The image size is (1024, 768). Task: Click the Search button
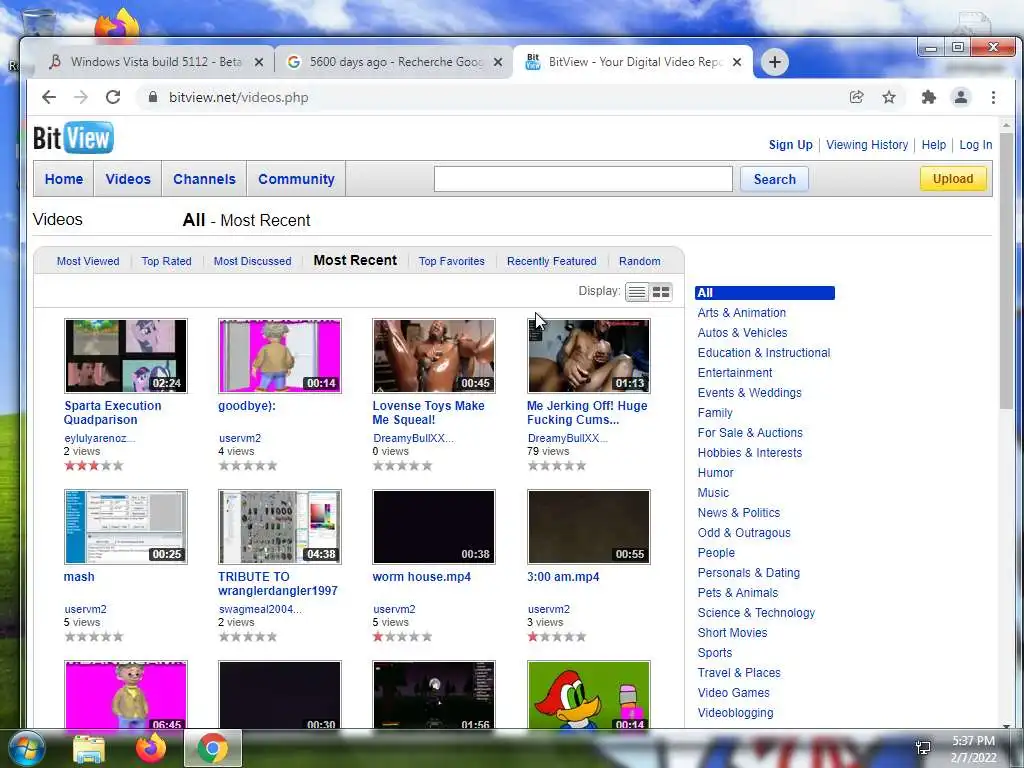pyautogui.click(x=775, y=179)
